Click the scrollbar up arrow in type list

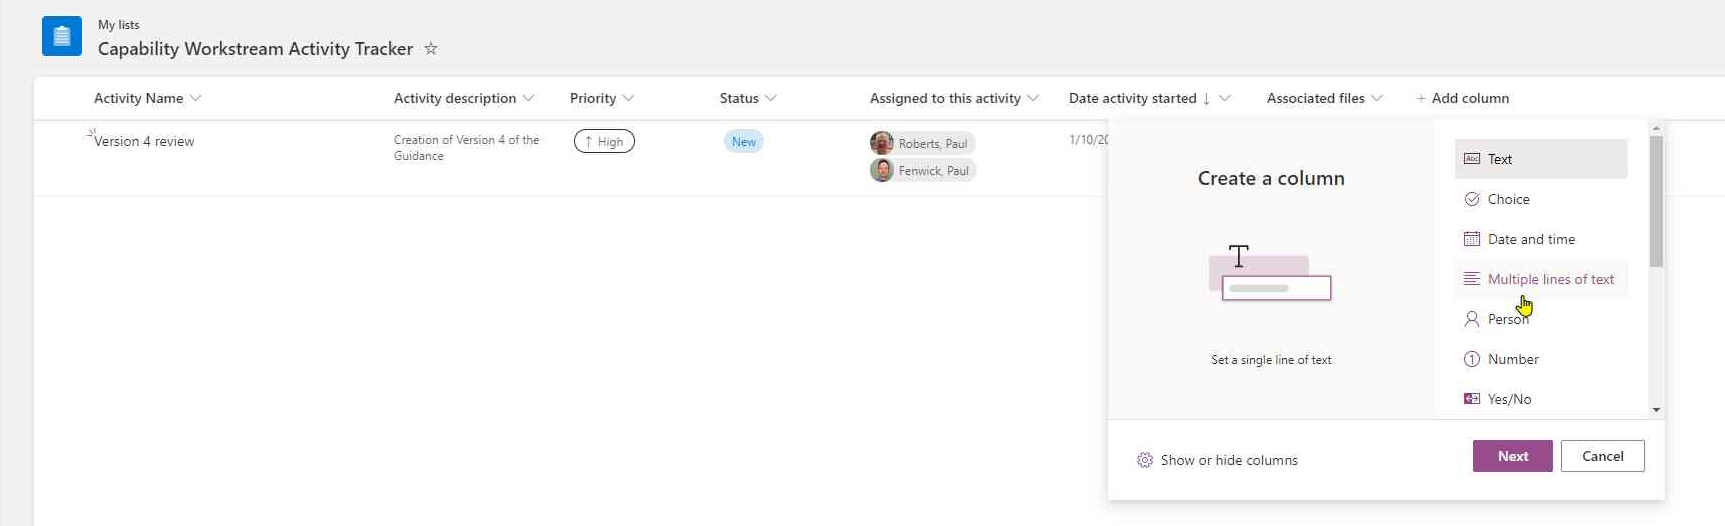tap(1656, 128)
